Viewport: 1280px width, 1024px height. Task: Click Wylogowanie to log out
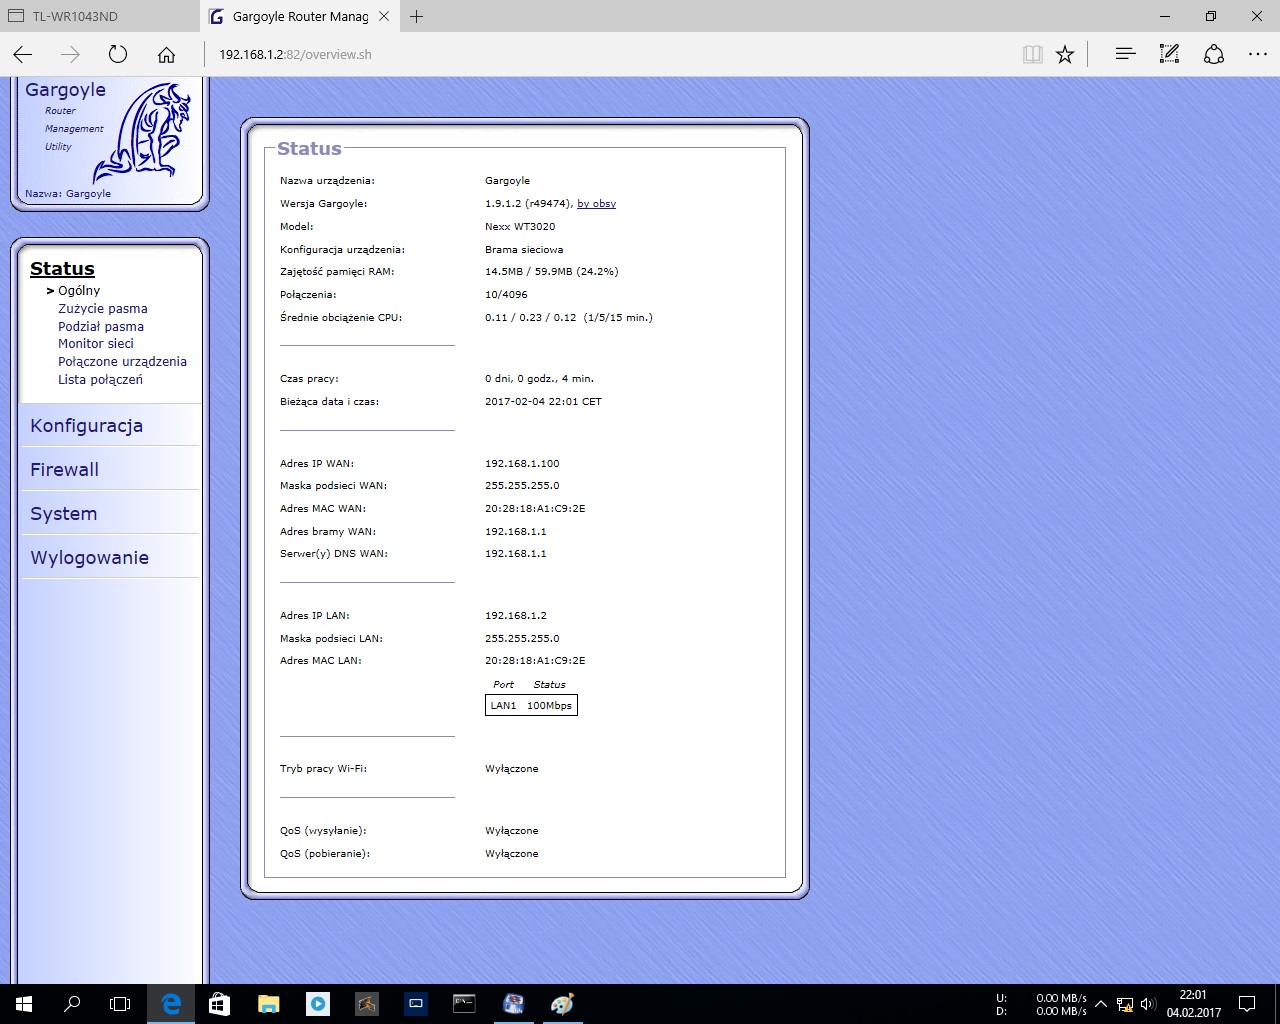click(x=89, y=558)
